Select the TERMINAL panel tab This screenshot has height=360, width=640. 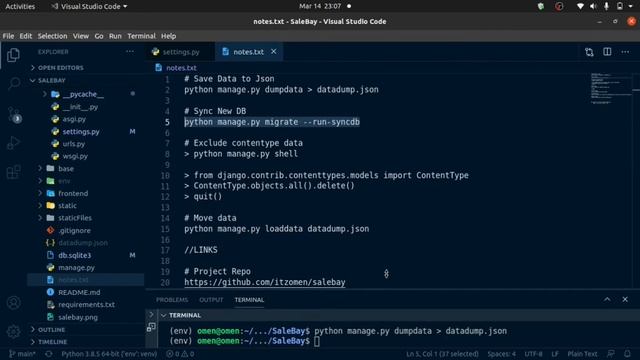[x=249, y=300]
